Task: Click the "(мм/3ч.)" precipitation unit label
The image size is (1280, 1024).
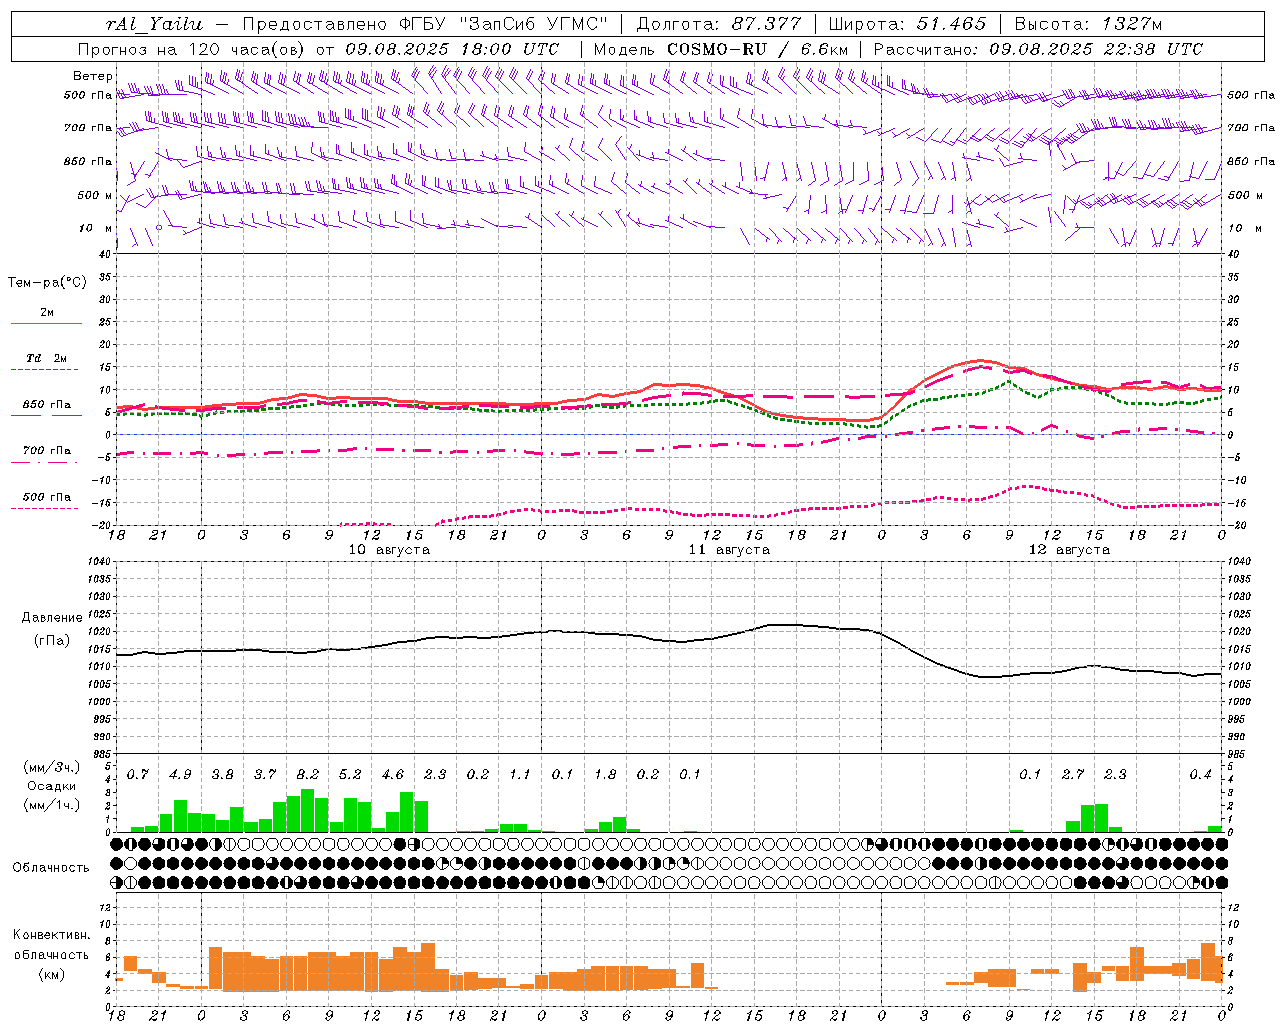Action: point(52,767)
